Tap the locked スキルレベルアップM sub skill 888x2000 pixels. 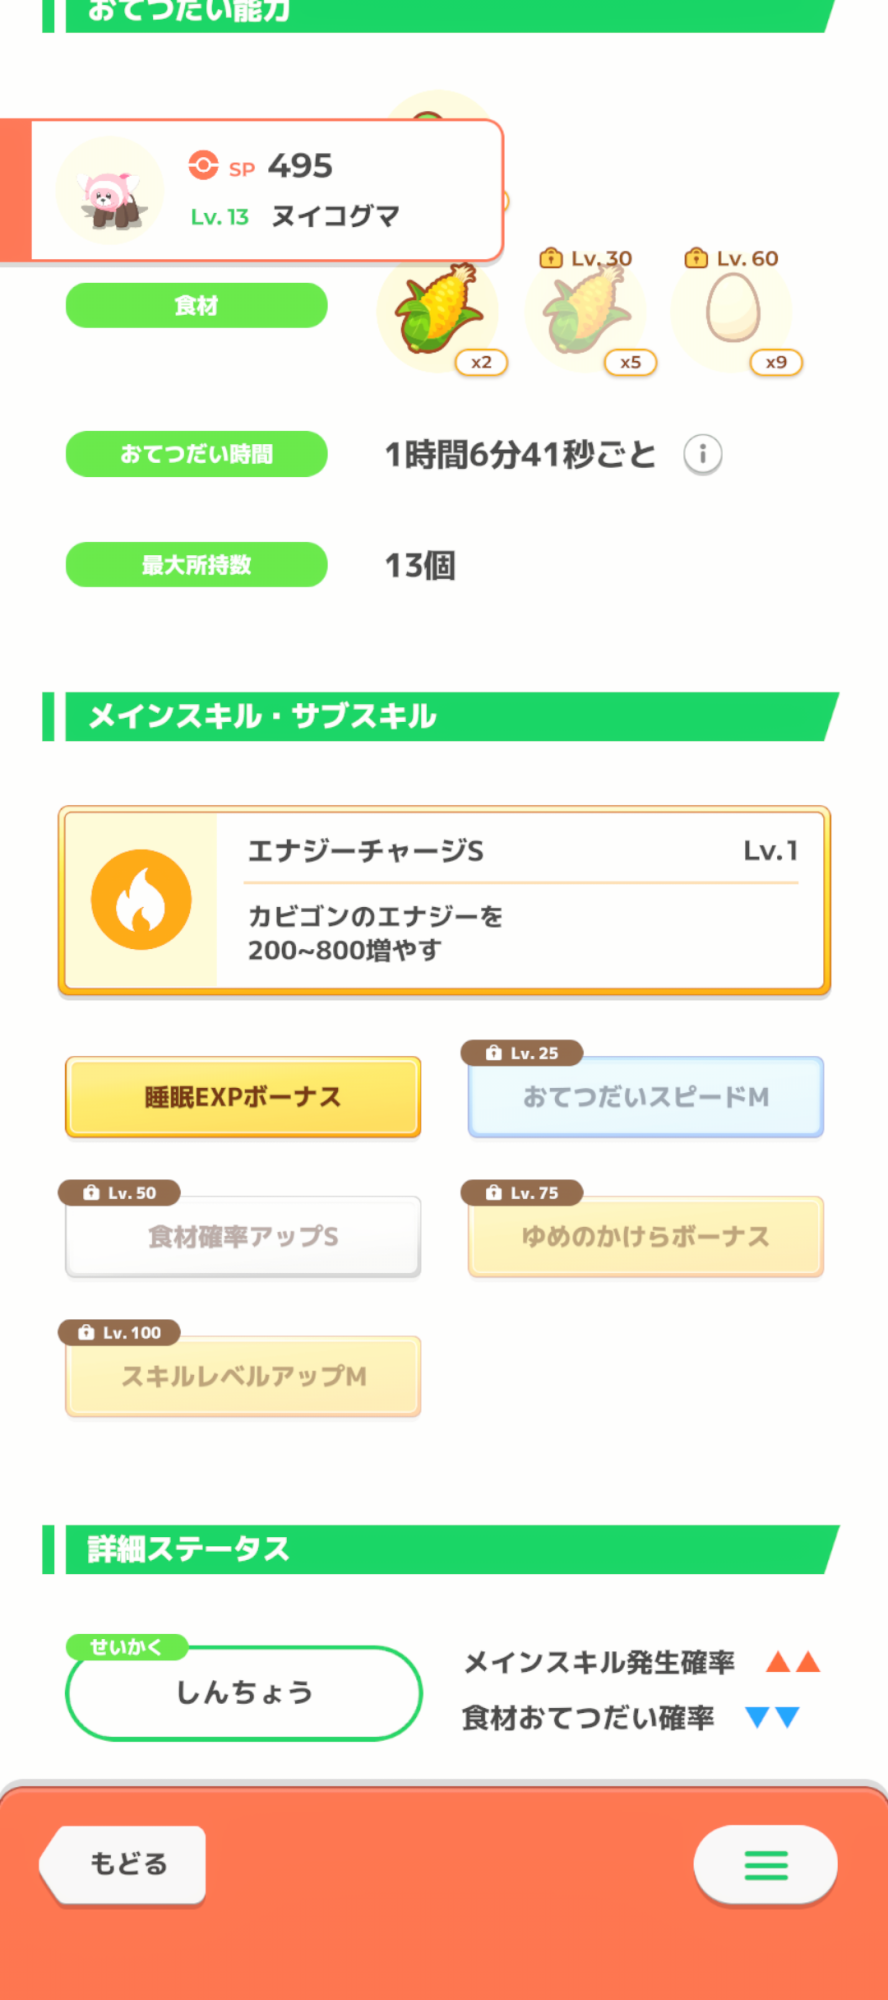click(243, 1377)
